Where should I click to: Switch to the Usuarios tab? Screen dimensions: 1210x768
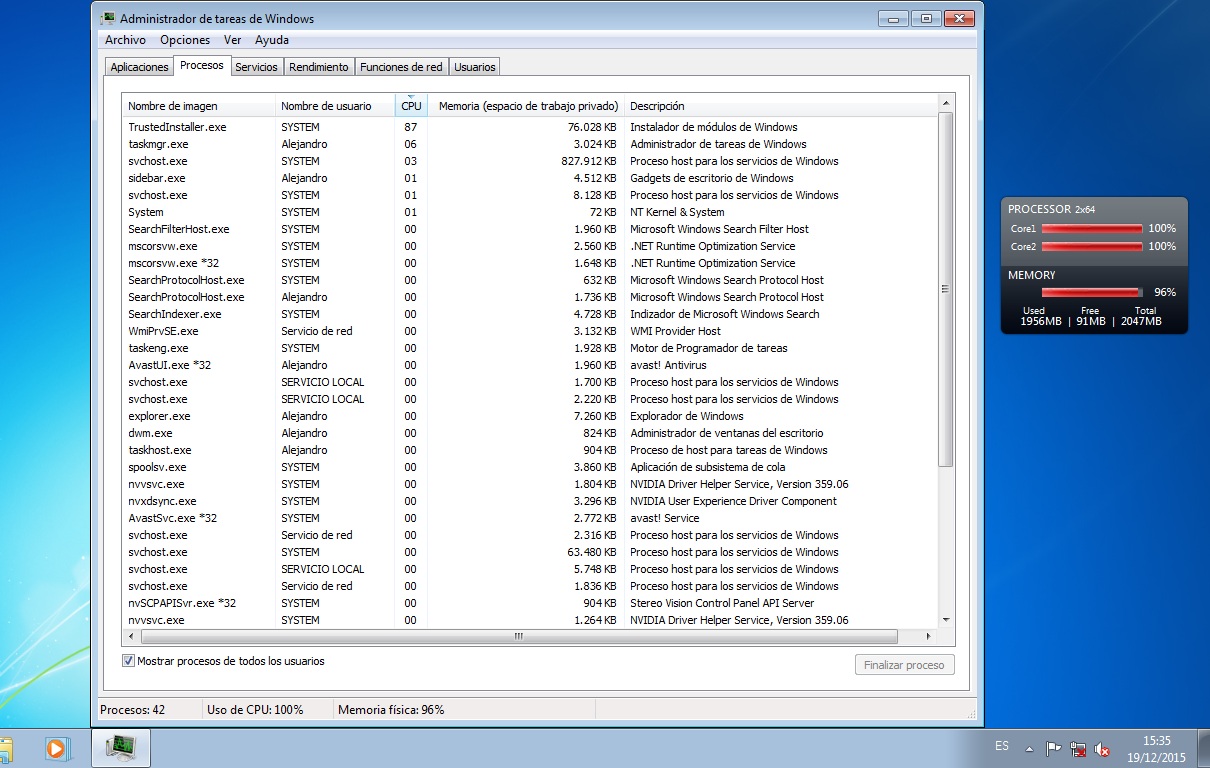474,67
